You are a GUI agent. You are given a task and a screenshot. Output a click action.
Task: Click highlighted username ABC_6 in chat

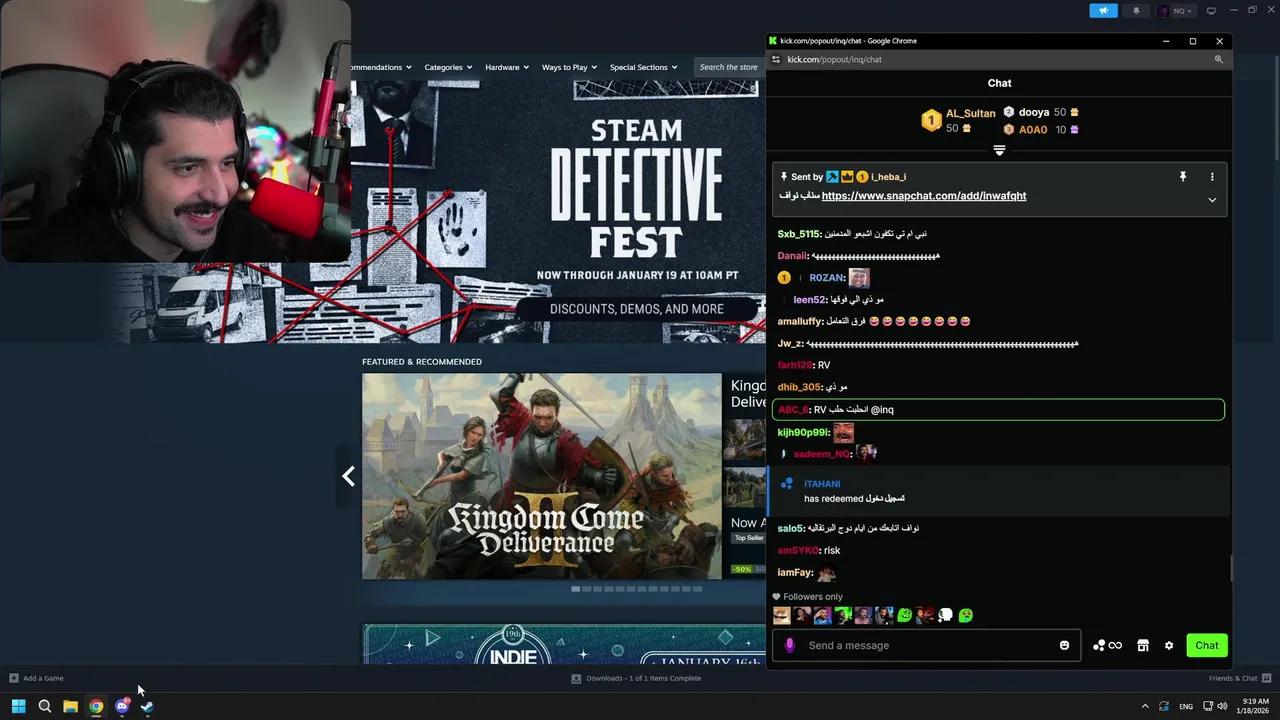[793, 410]
